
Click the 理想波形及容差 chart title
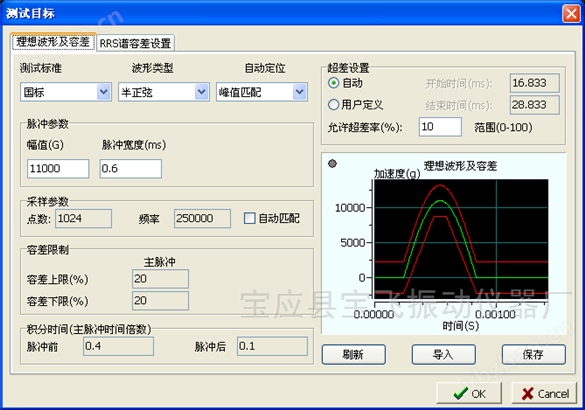tap(460, 166)
